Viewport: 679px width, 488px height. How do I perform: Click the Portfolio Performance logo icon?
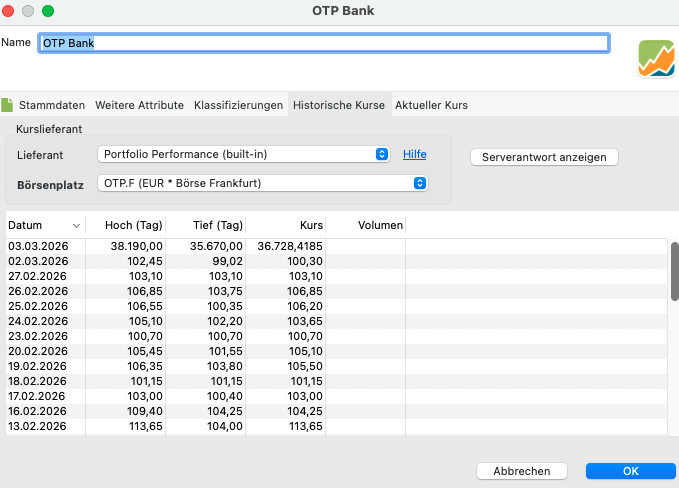click(656, 58)
